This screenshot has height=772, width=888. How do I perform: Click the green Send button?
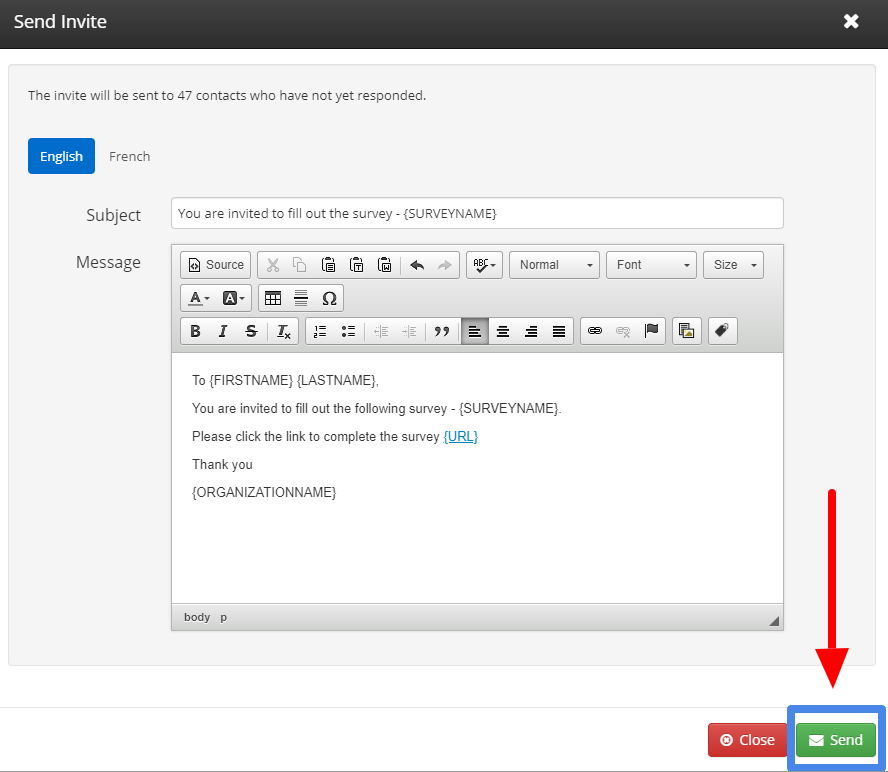(836, 740)
